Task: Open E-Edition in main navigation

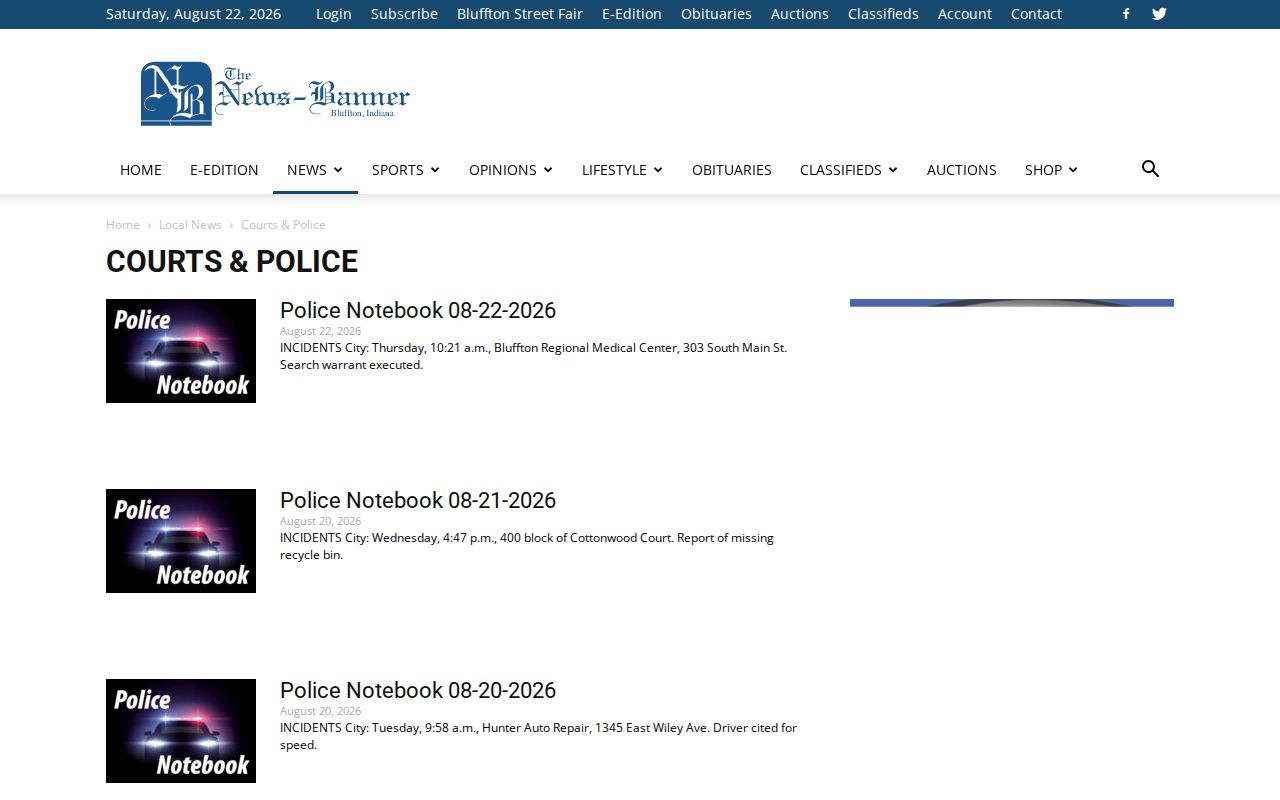Action: pyautogui.click(x=224, y=170)
